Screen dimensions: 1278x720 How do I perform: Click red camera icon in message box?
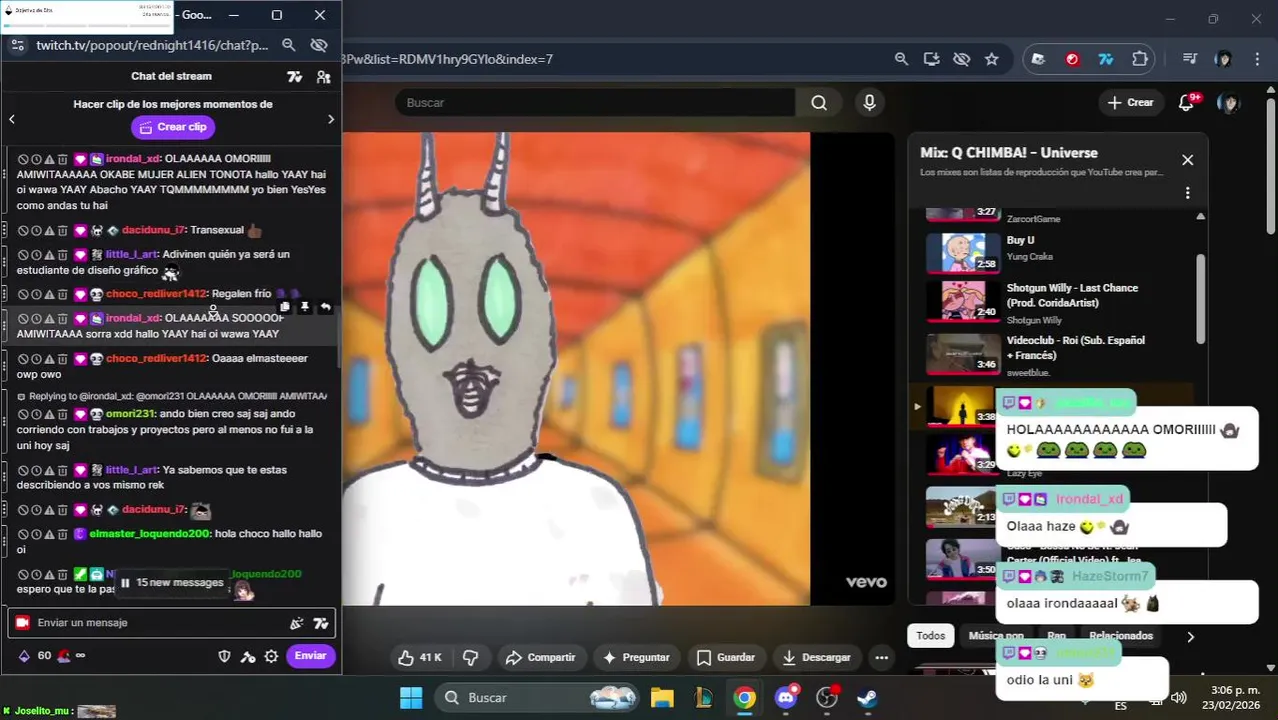point(22,623)
